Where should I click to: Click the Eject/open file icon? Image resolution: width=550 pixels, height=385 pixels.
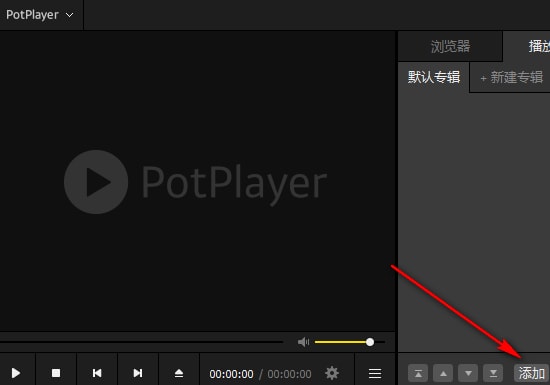click(179, 373)
